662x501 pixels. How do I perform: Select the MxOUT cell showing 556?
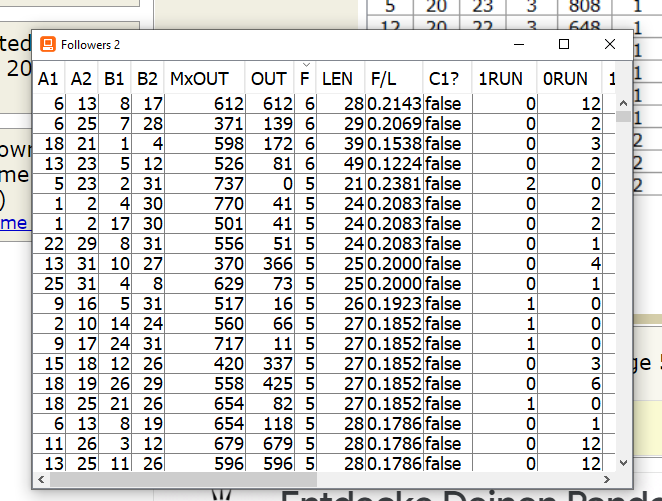(x=204, y=244)
